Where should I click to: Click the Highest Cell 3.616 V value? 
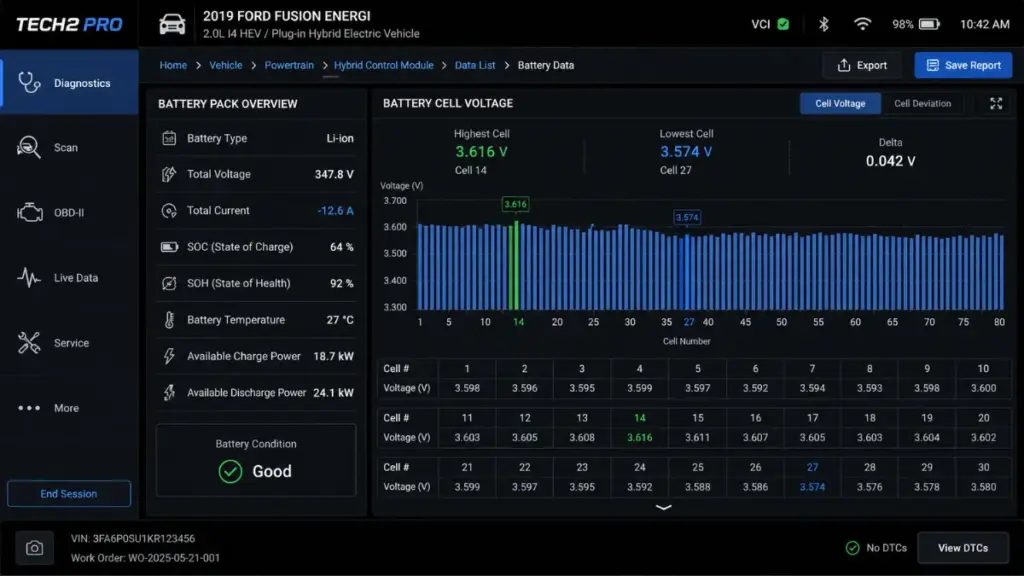click(481, 152)
